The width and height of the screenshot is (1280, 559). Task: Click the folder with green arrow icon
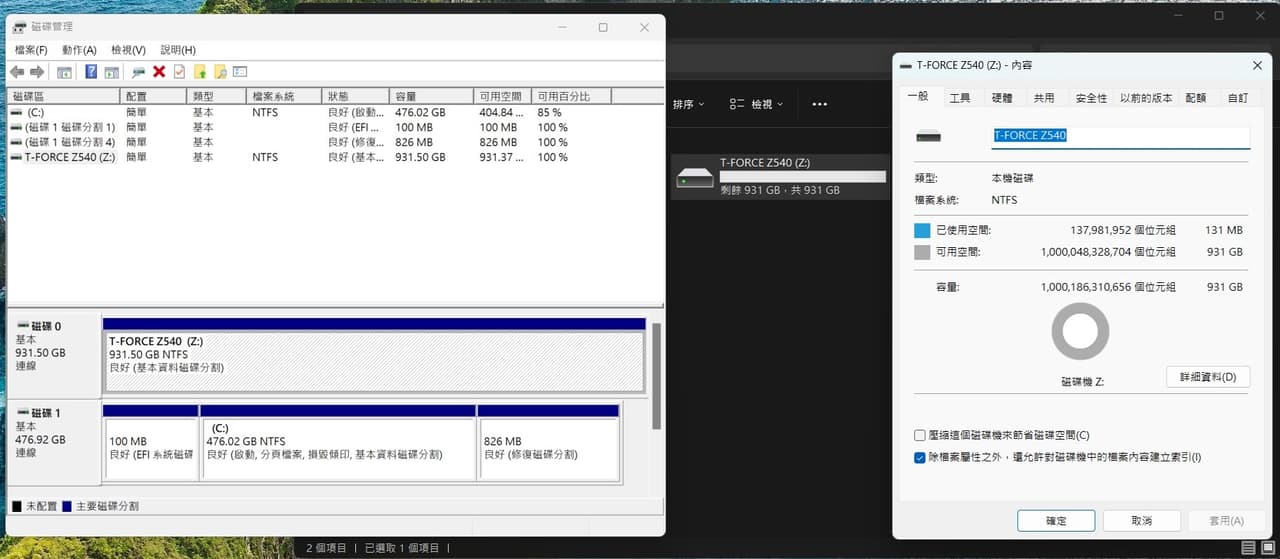tap(200, 72)
